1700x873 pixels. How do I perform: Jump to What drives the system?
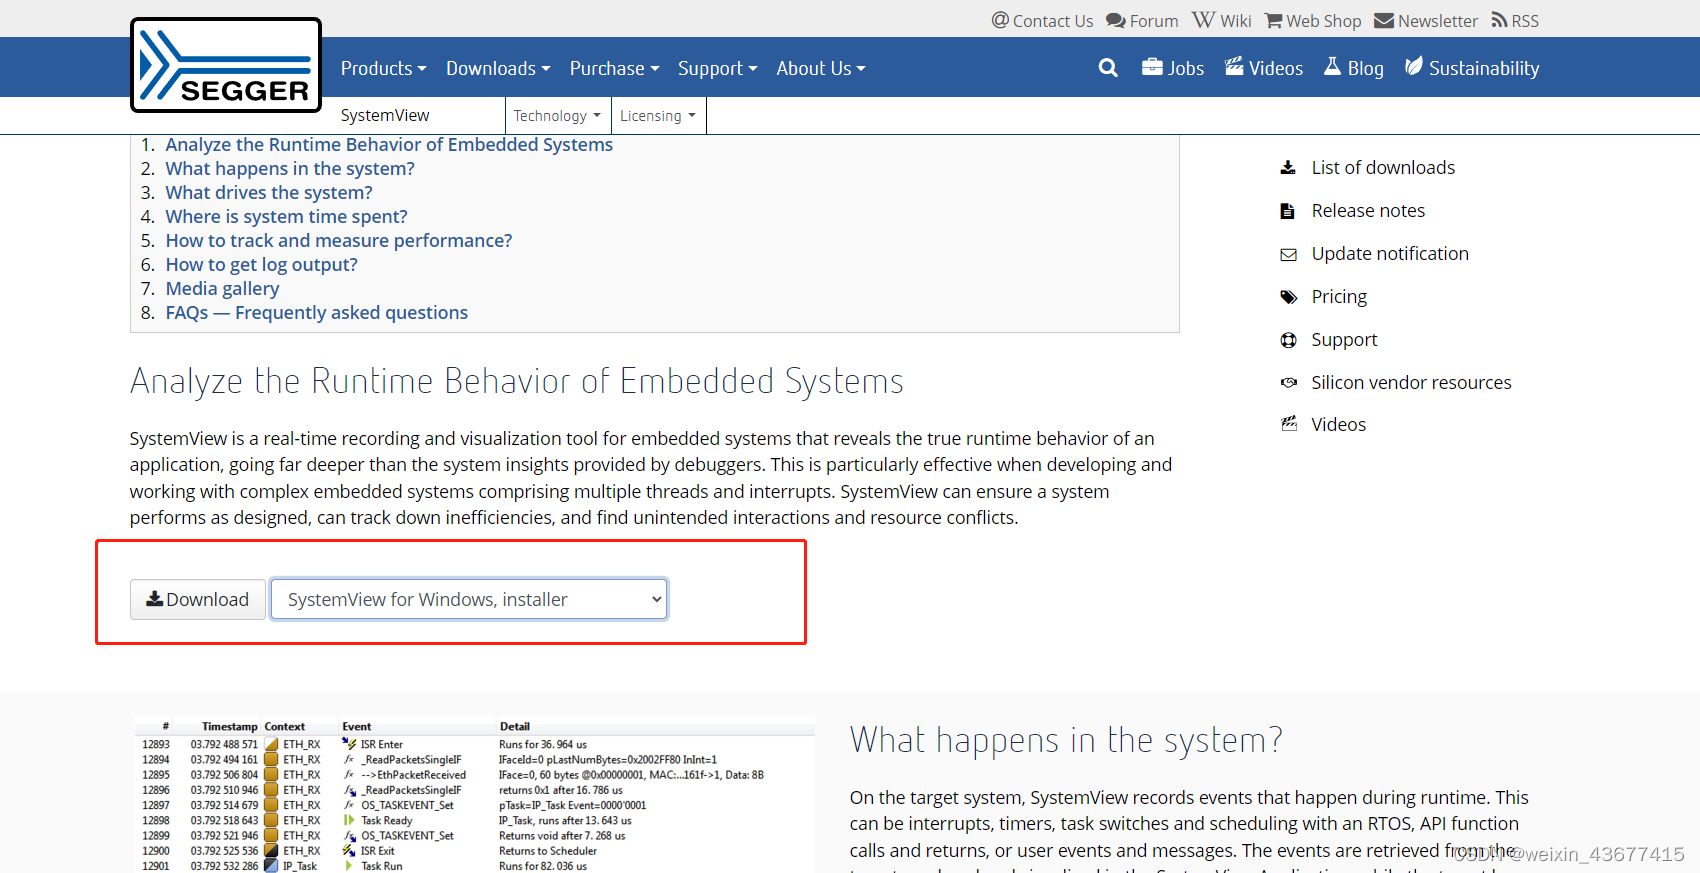(x=269, y=193)
